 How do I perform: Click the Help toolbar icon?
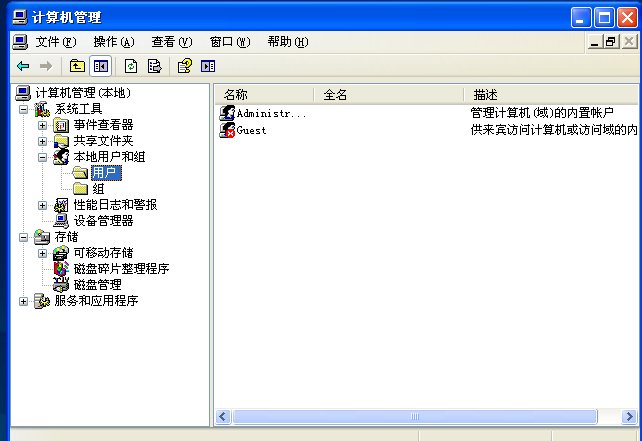click(184, 66)
